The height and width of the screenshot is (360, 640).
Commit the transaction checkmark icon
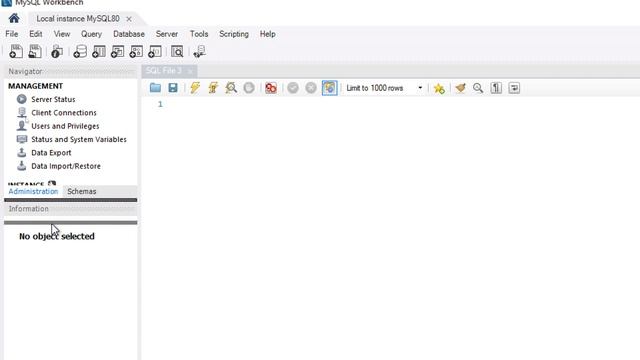(293, 88)
